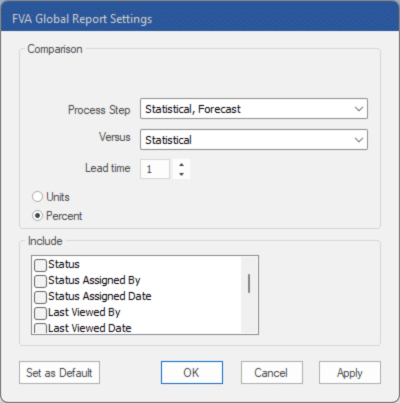
Task: Click the Set as Default button
Action: pyautogui.click(x=59, y=373)
